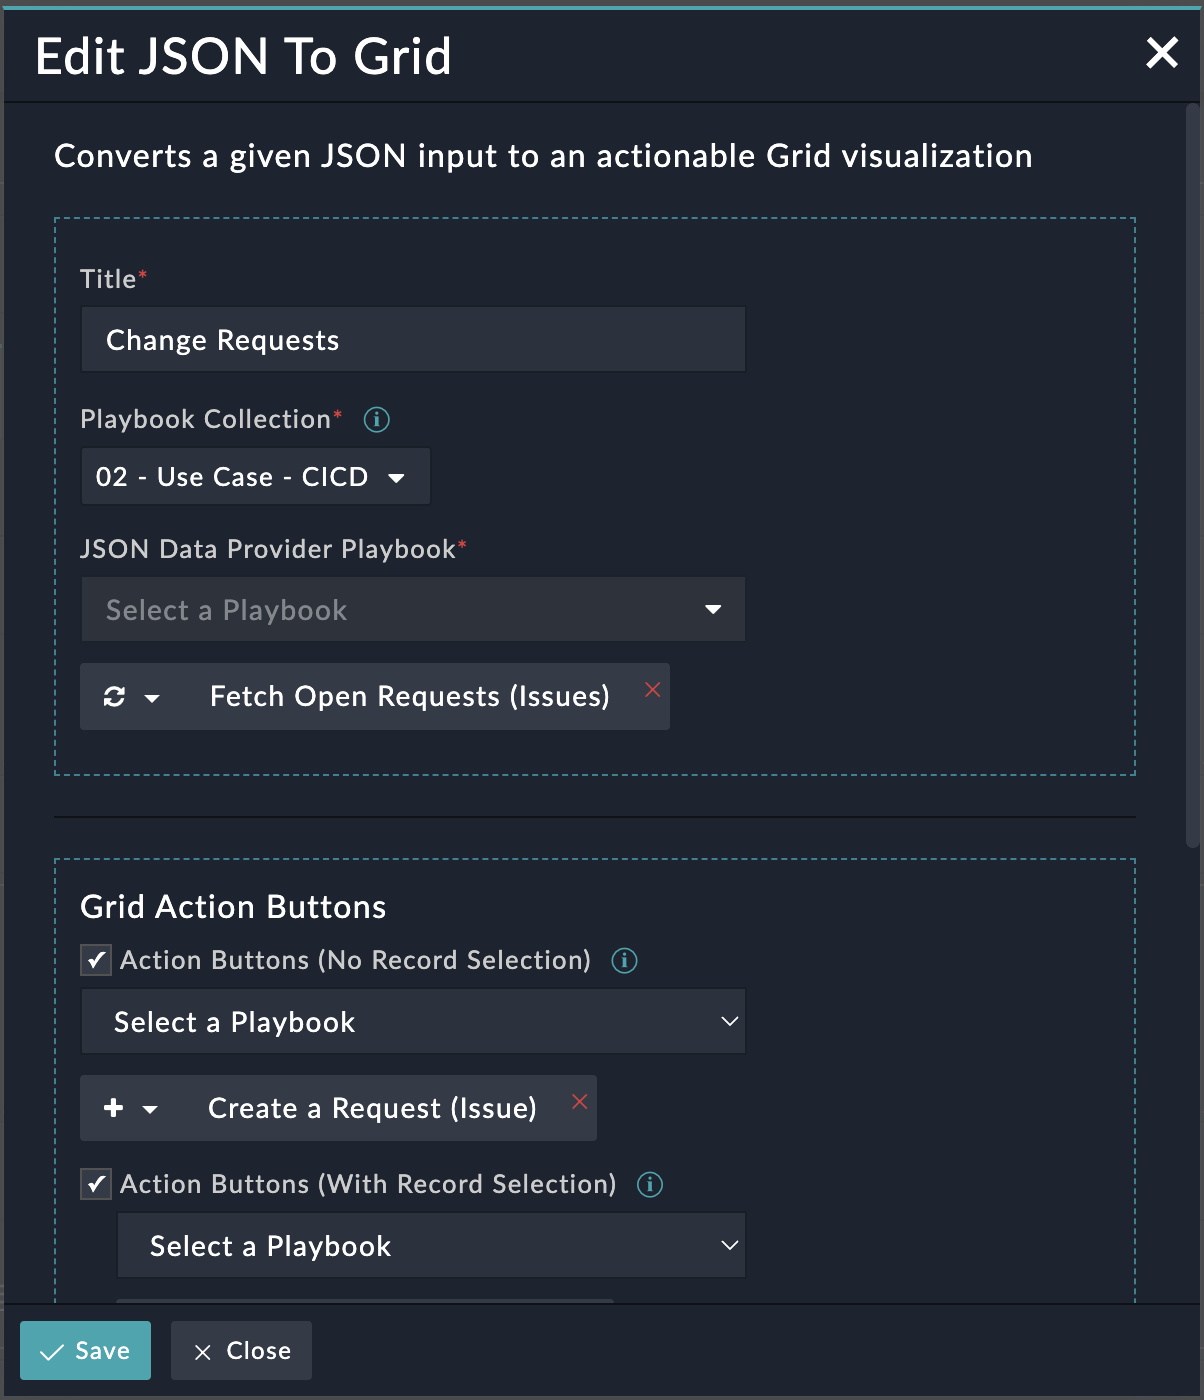
Task: Expand the No Record Selection playbook dropdown
Action: 413,1022
